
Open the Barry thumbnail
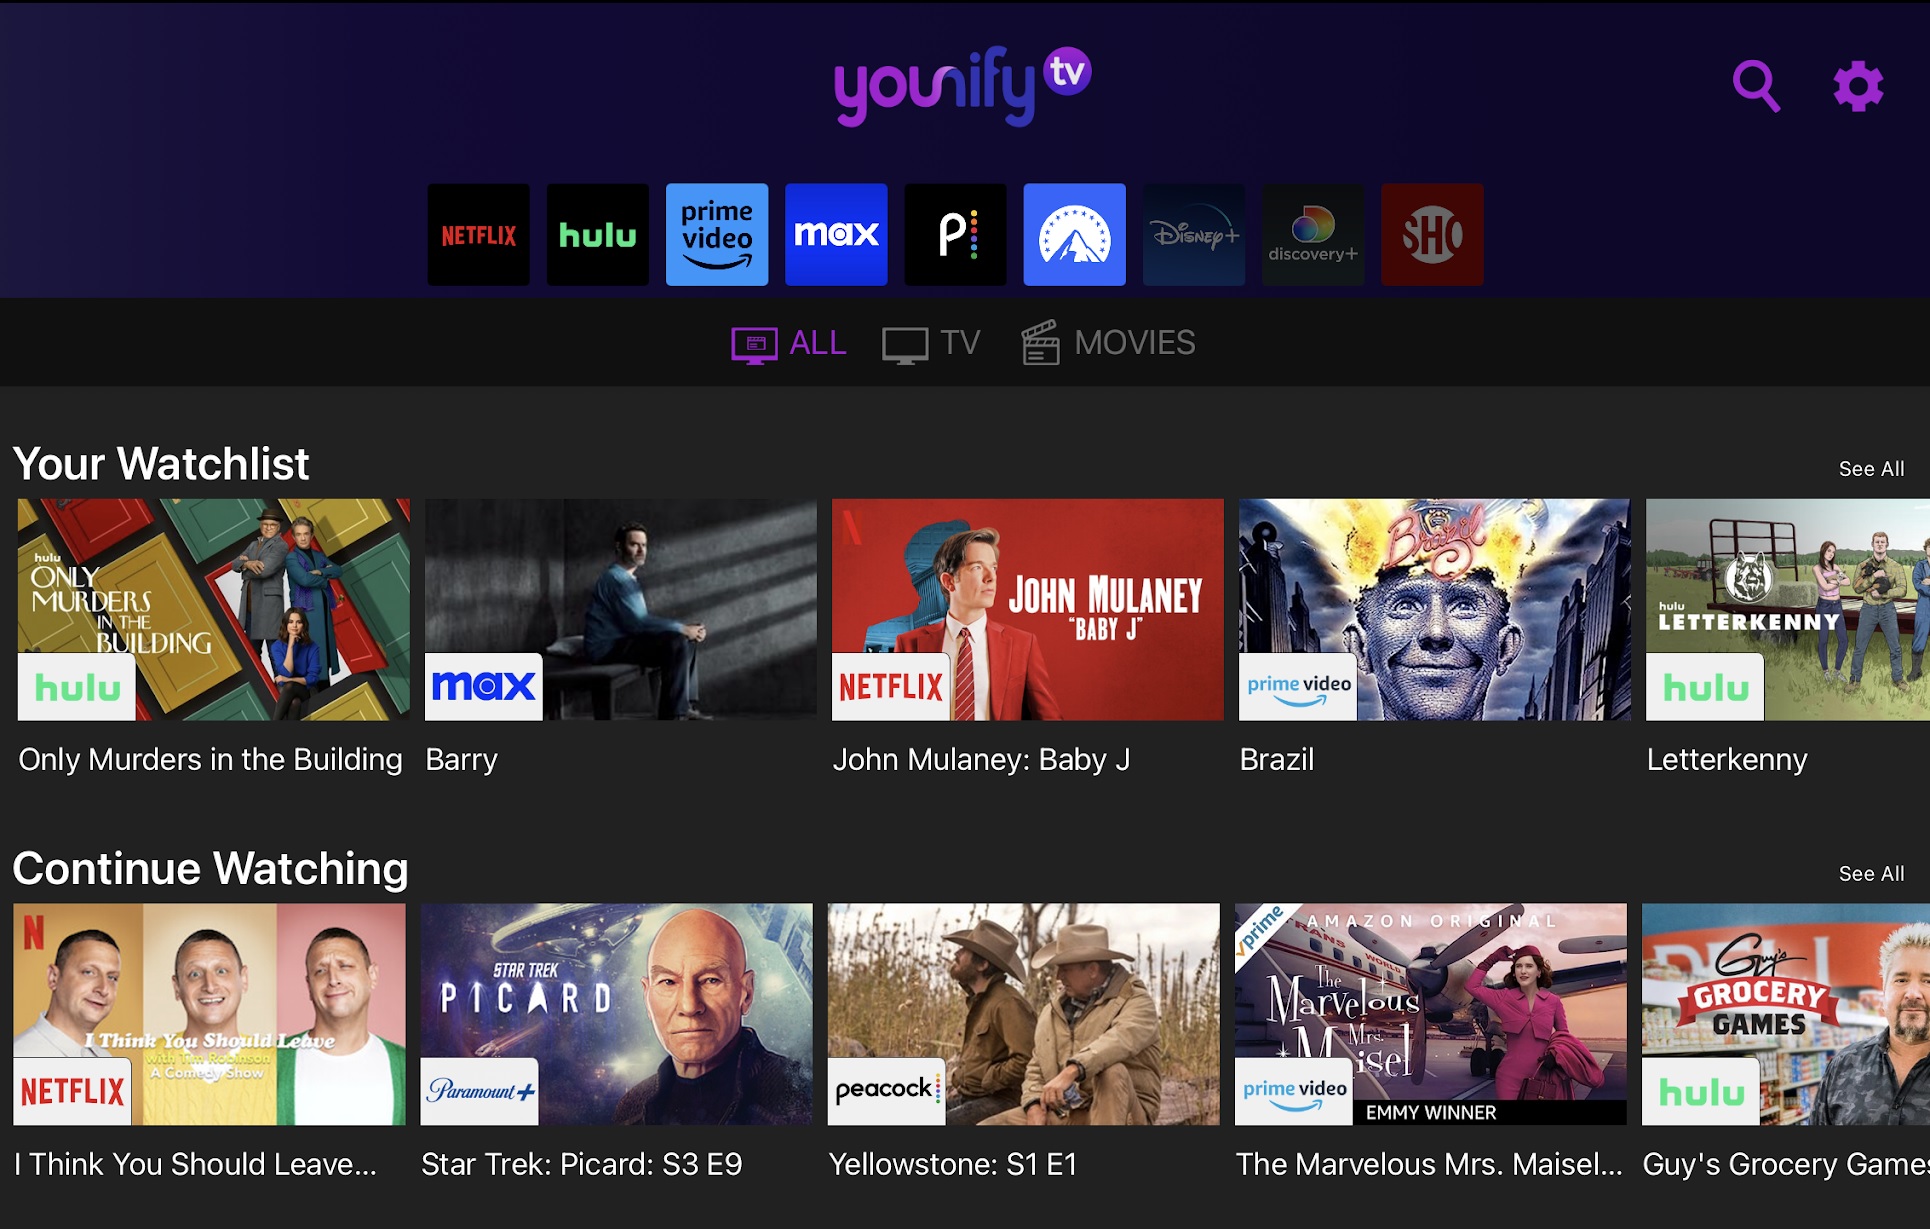[x=619, y=609]
